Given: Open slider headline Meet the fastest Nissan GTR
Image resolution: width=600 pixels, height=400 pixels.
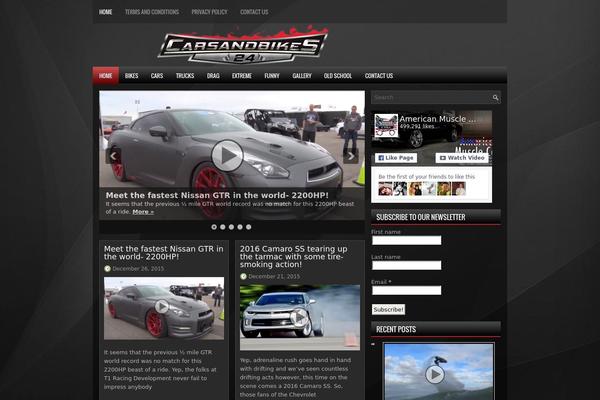Looking at the screenshot, I should click(x=217, y=195).
